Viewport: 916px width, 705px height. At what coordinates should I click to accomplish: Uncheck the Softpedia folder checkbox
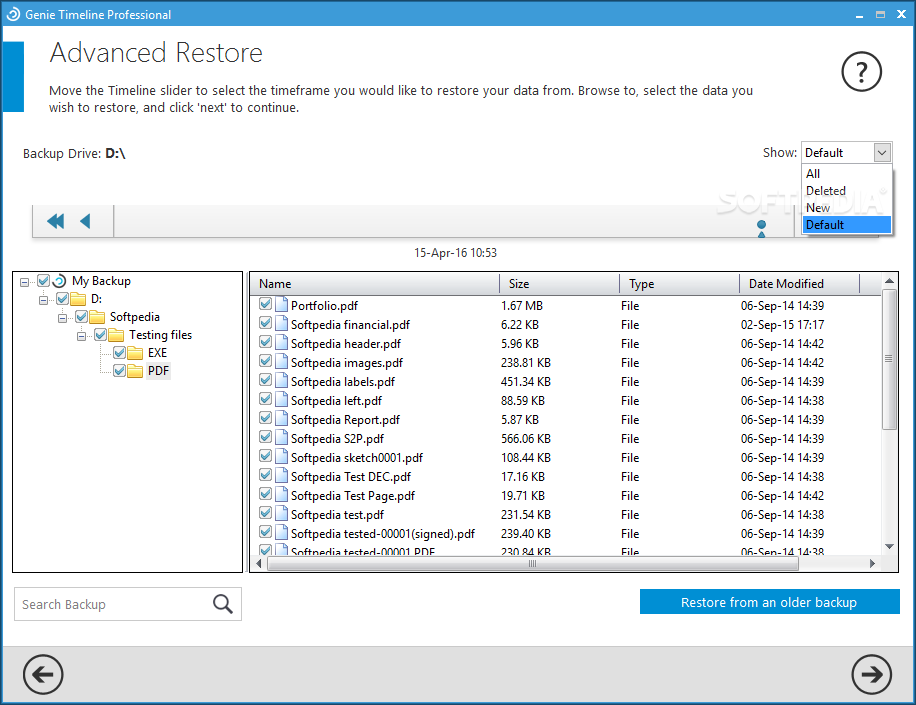point(81,317)
